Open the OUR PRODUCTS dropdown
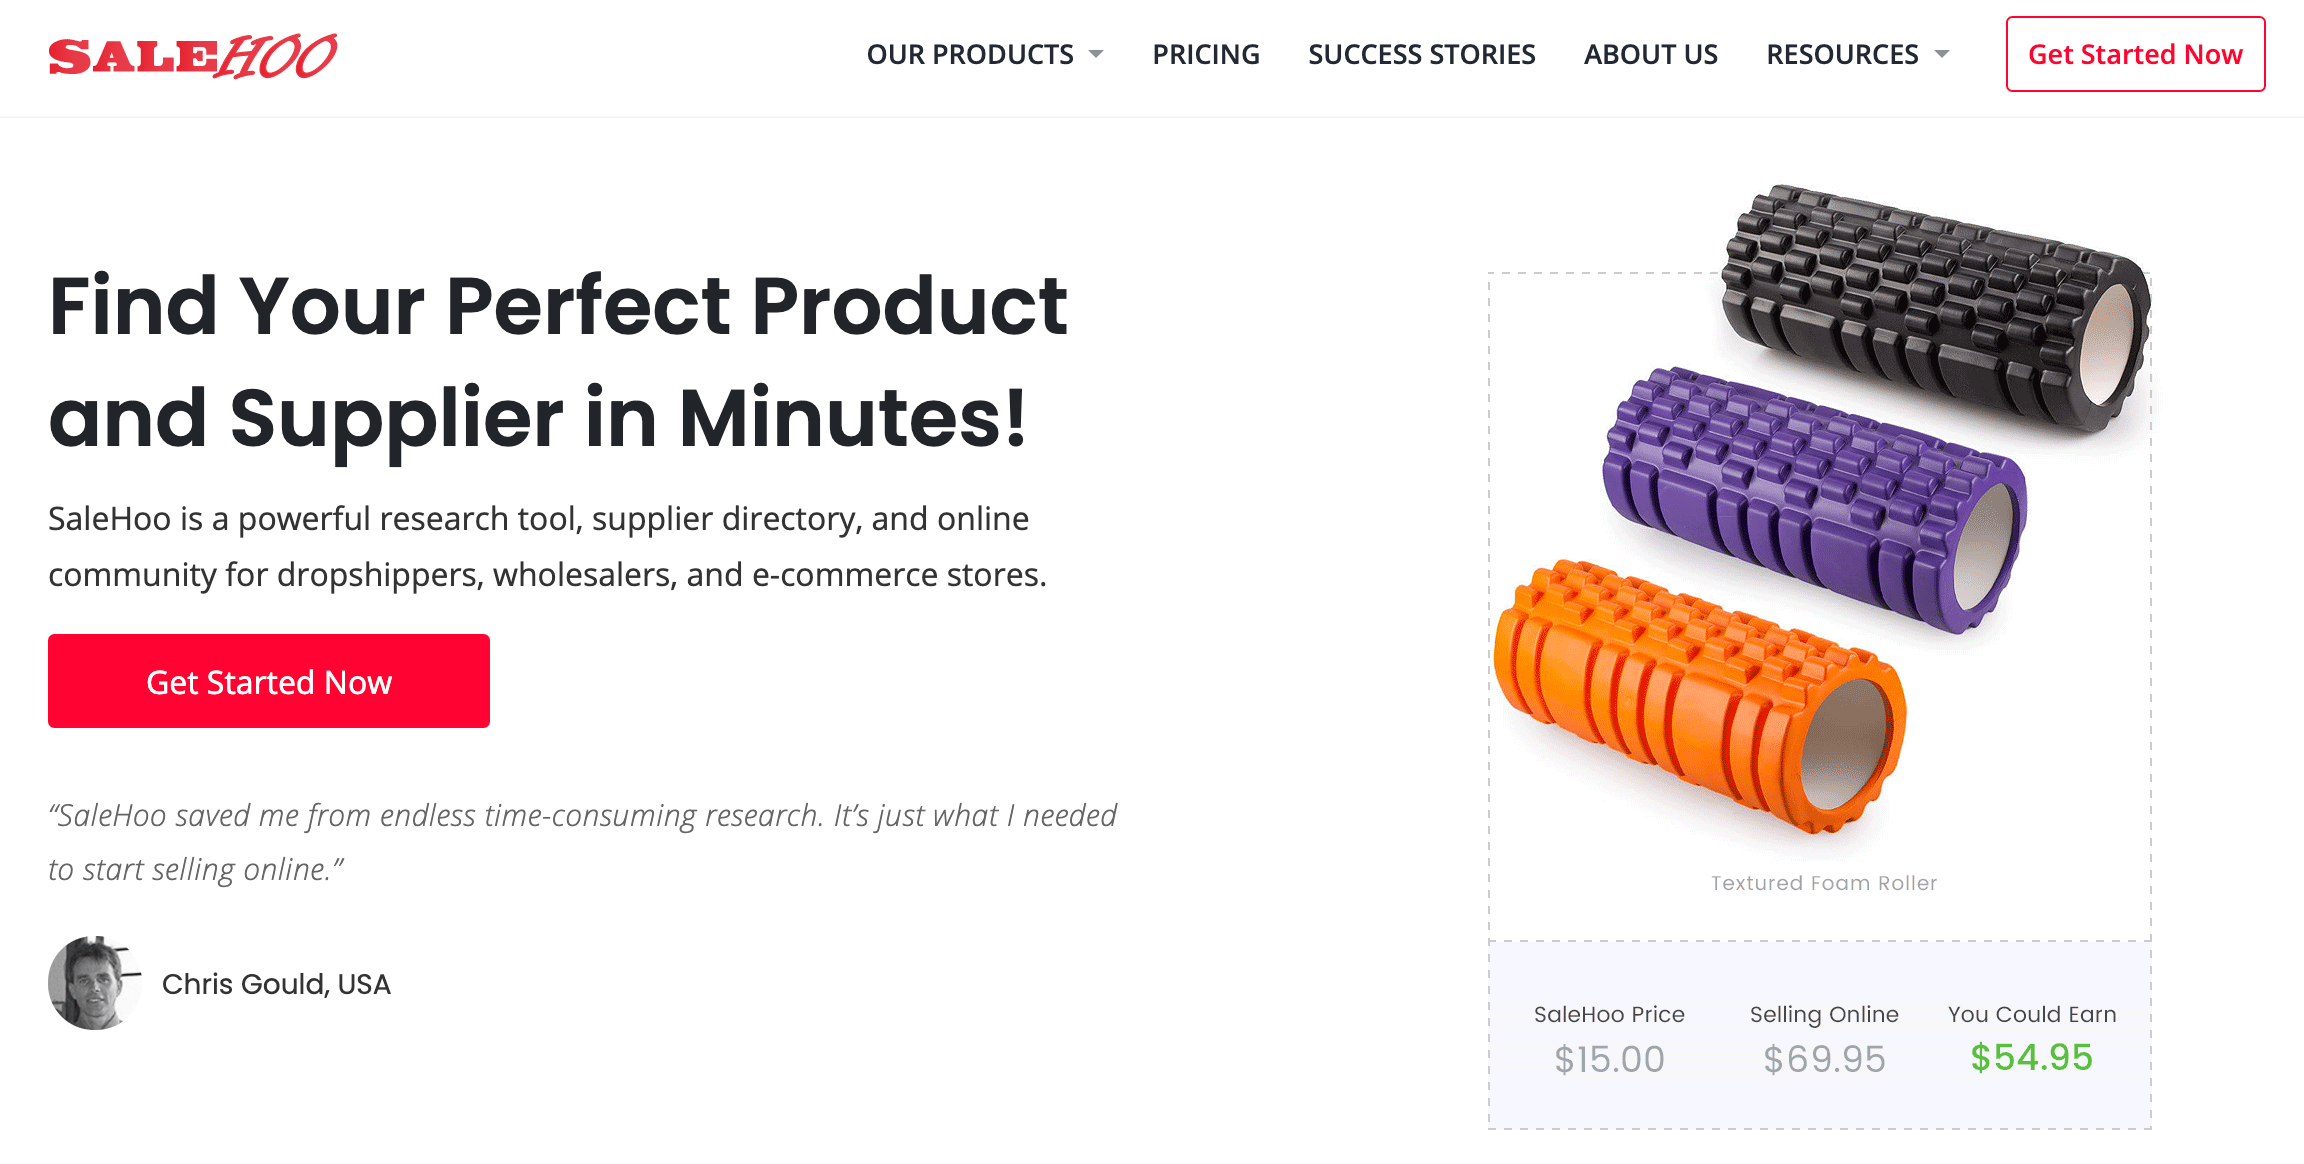The height and width of the screenshot is (1164, 2304). [967, 55]
